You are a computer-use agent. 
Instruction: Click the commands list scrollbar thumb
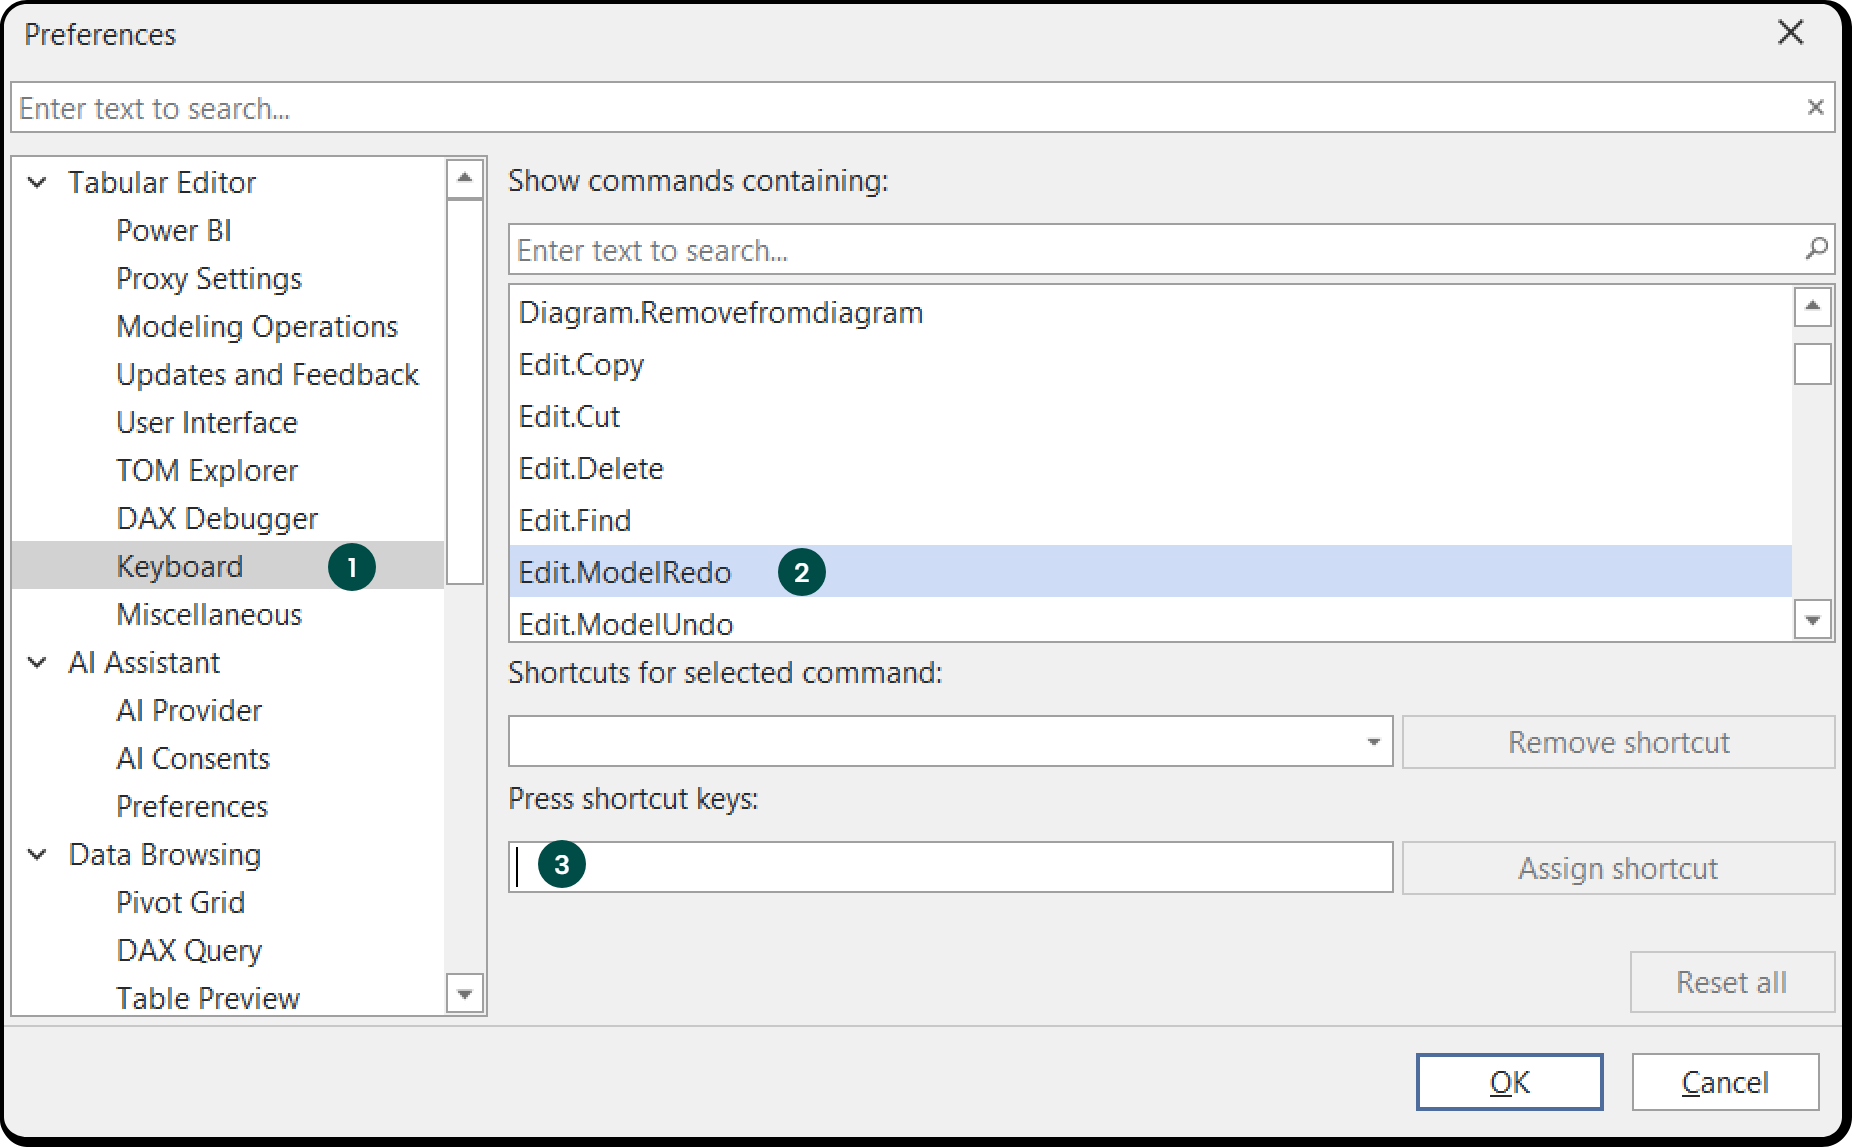tap(1812, 364)
